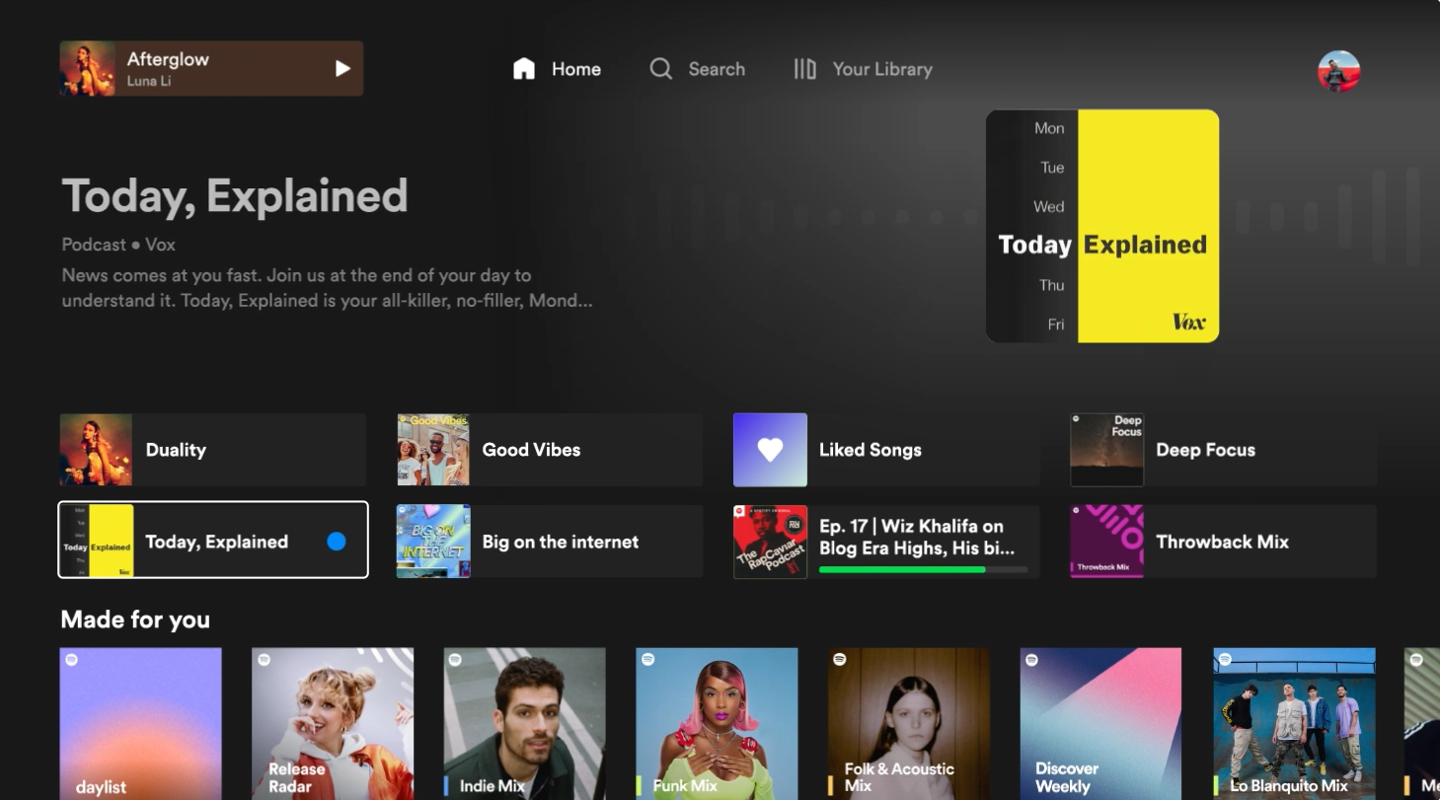Click the Good Vibes playlist thumbnail
This screenshot has width=1440, height=800.
[x=432, y=449]
